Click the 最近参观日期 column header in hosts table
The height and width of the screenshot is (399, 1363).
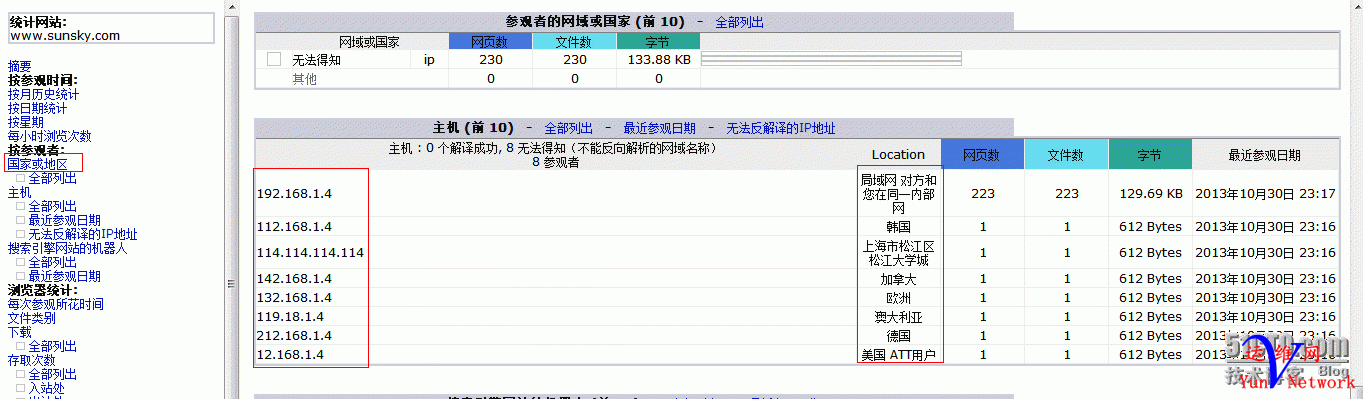1265,155
